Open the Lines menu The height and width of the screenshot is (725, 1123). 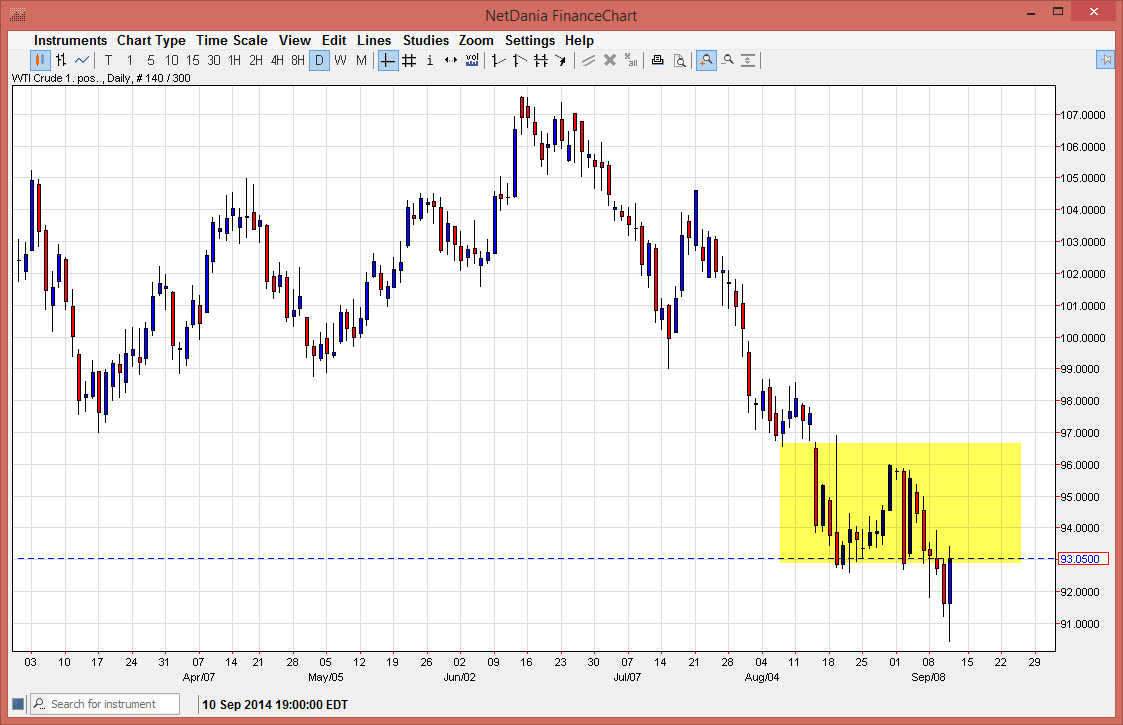pyautogui.click(x=374, y=40)
